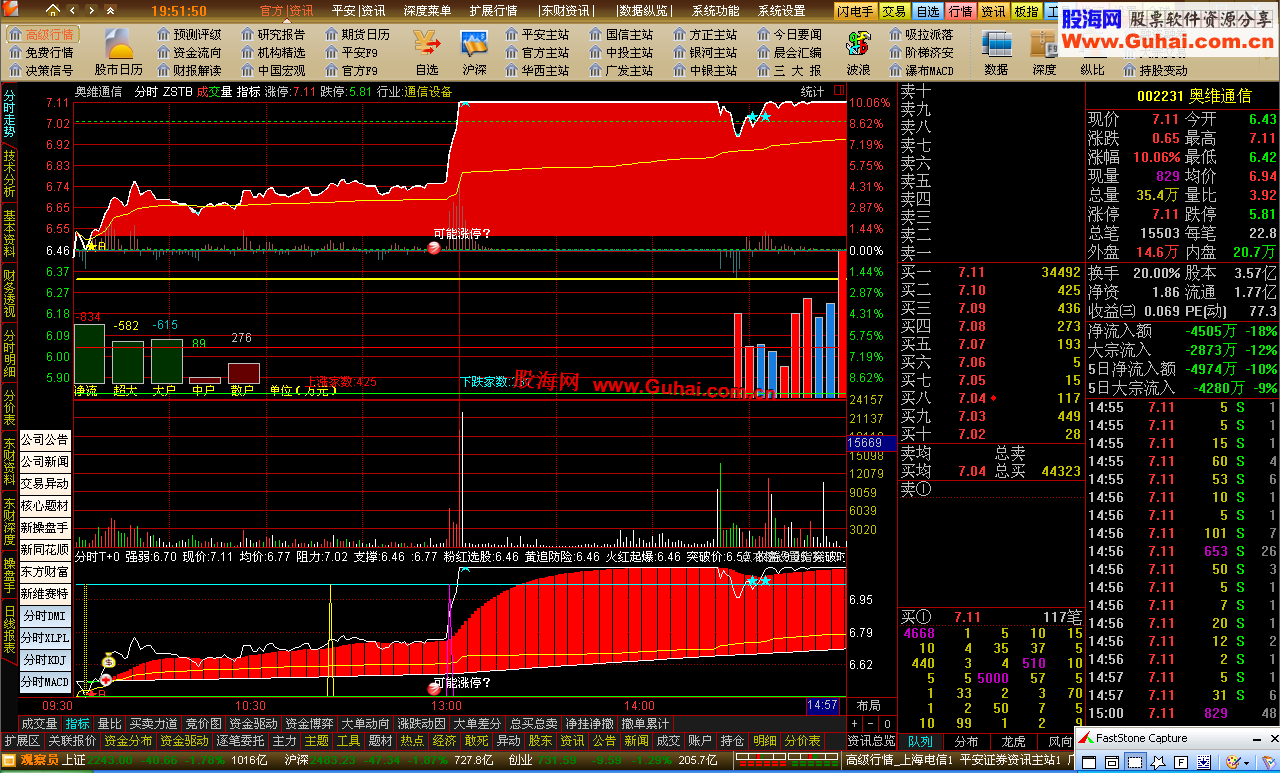Image resolution: width=1280 pixels, height=773 pixels.
Task: Select the 撤单累计 indicator tab
Action: [x=645, y=723]
